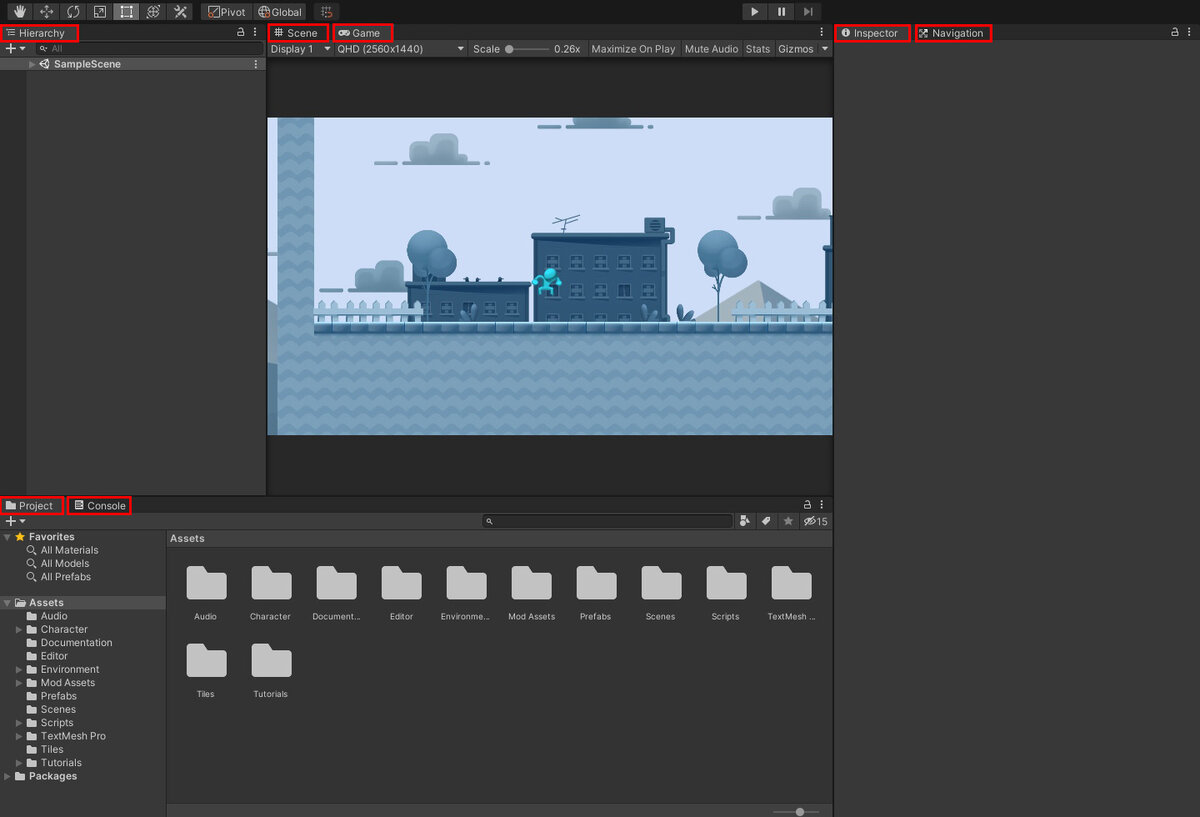The height and width of the screenshot is (817, 1200).
Task: Select the Scale tool
Action: pyautogui.click(x=99, y=12)
